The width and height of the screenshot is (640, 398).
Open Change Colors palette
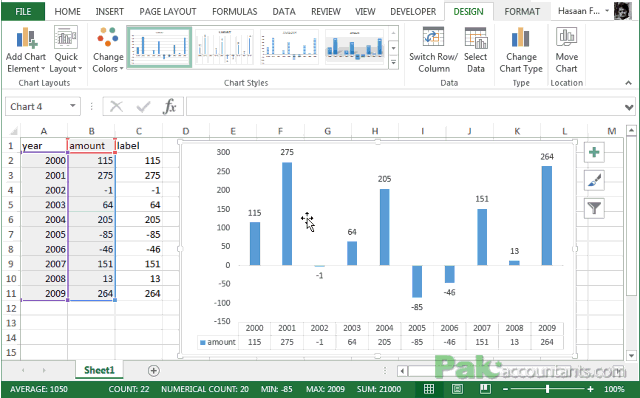(x=108, y=50)
